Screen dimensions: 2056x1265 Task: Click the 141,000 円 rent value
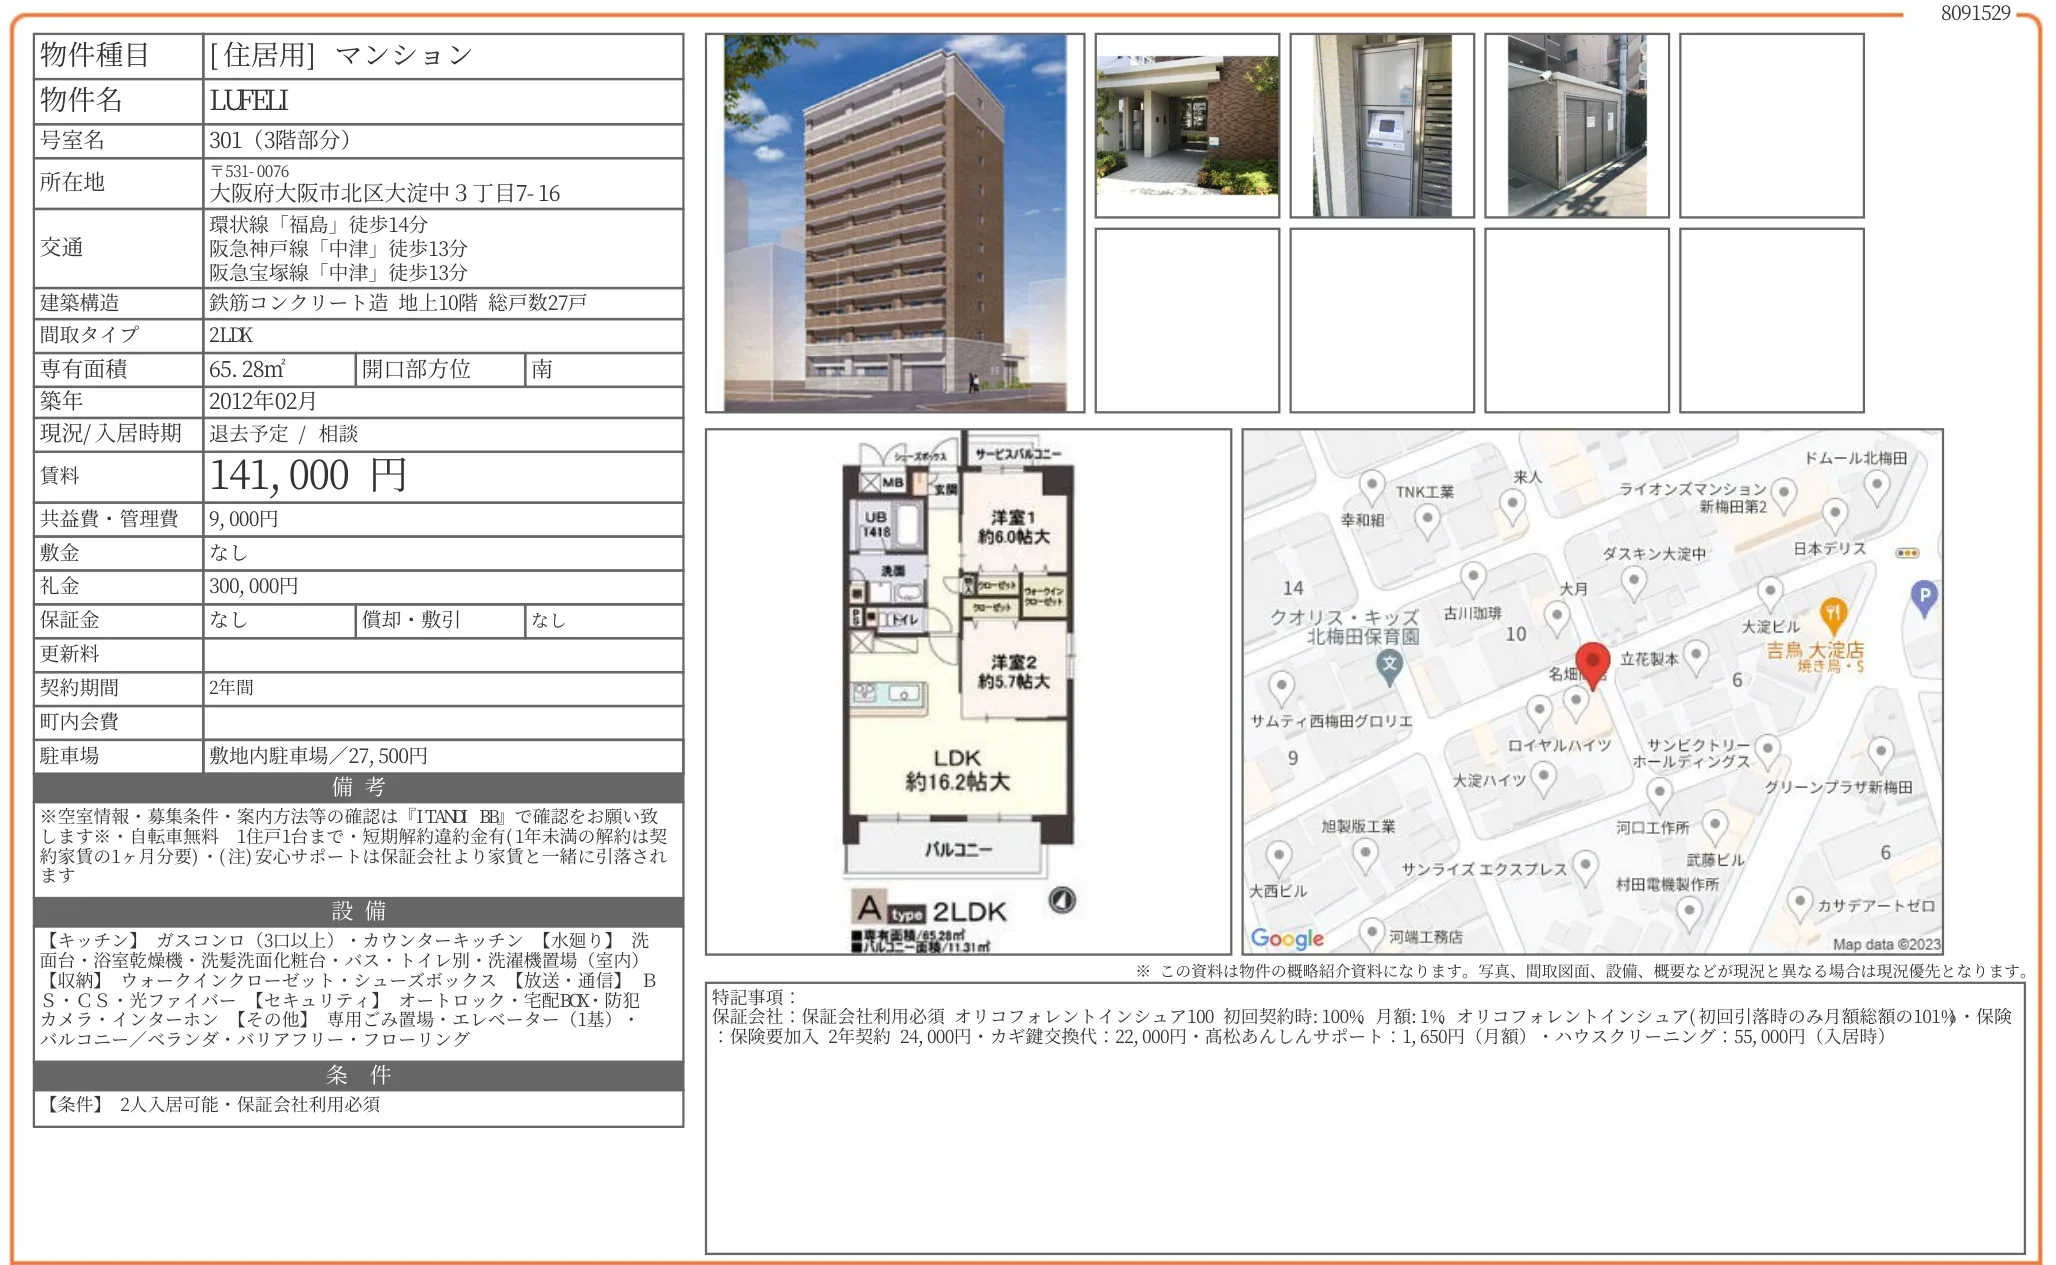tap(307, 476)
